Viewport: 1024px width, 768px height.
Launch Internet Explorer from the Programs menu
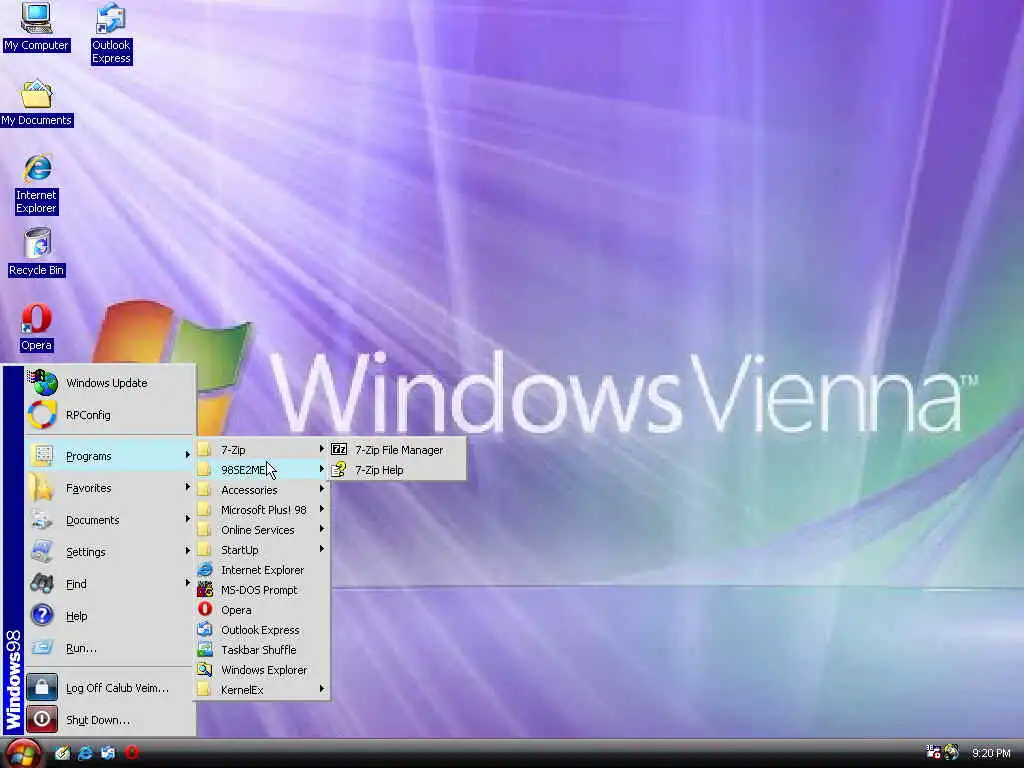click(262, 570)
